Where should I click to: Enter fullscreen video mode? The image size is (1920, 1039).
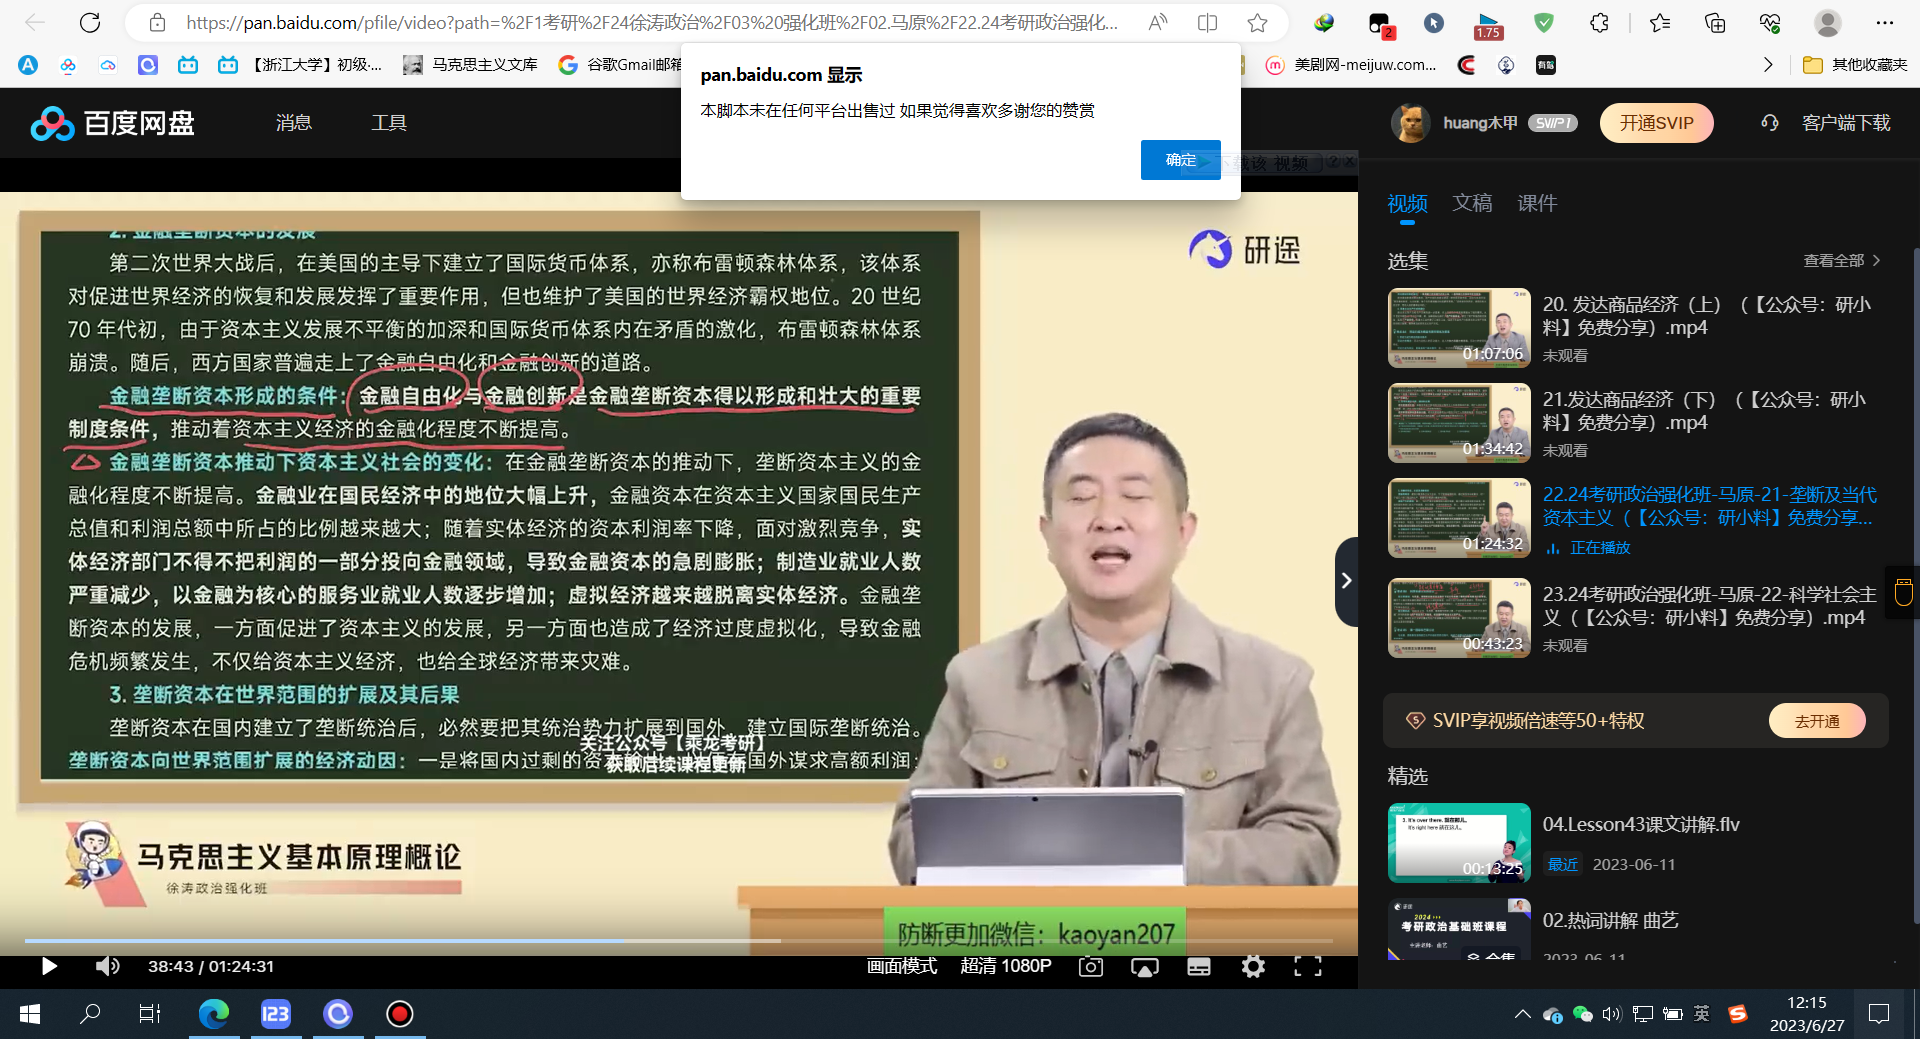[1307, 966]
